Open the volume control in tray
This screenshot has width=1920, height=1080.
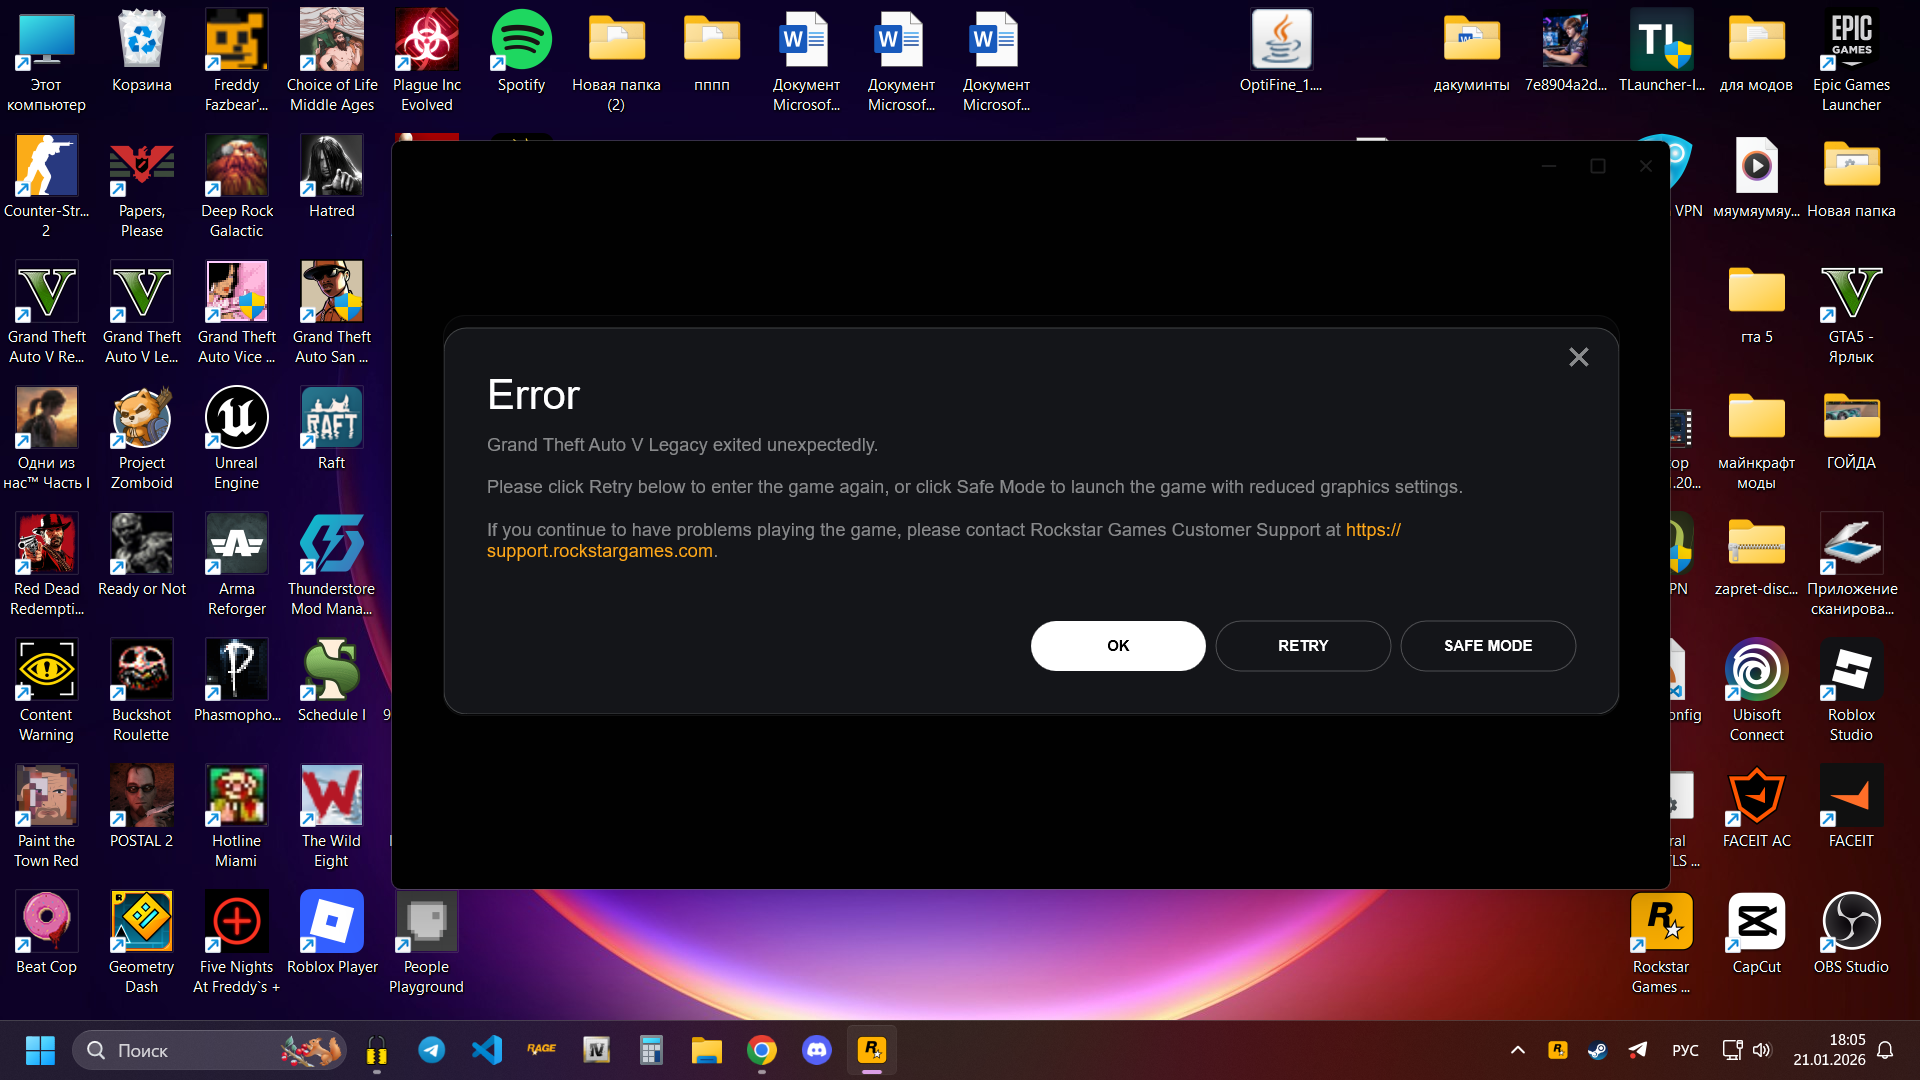click(x=1761, y=1050)
